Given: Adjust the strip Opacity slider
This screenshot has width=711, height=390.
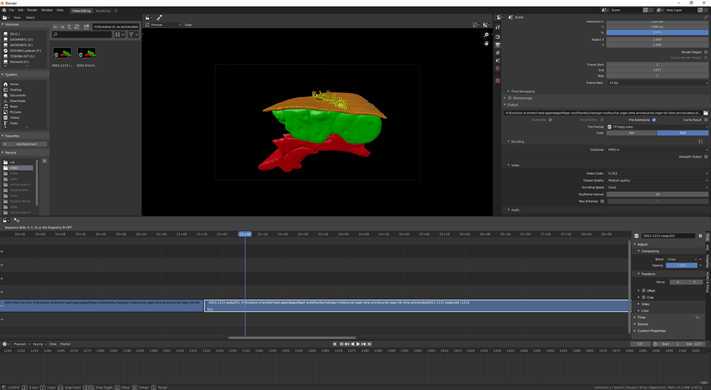Looking at the screenshot, I should (x=682, y=265).
